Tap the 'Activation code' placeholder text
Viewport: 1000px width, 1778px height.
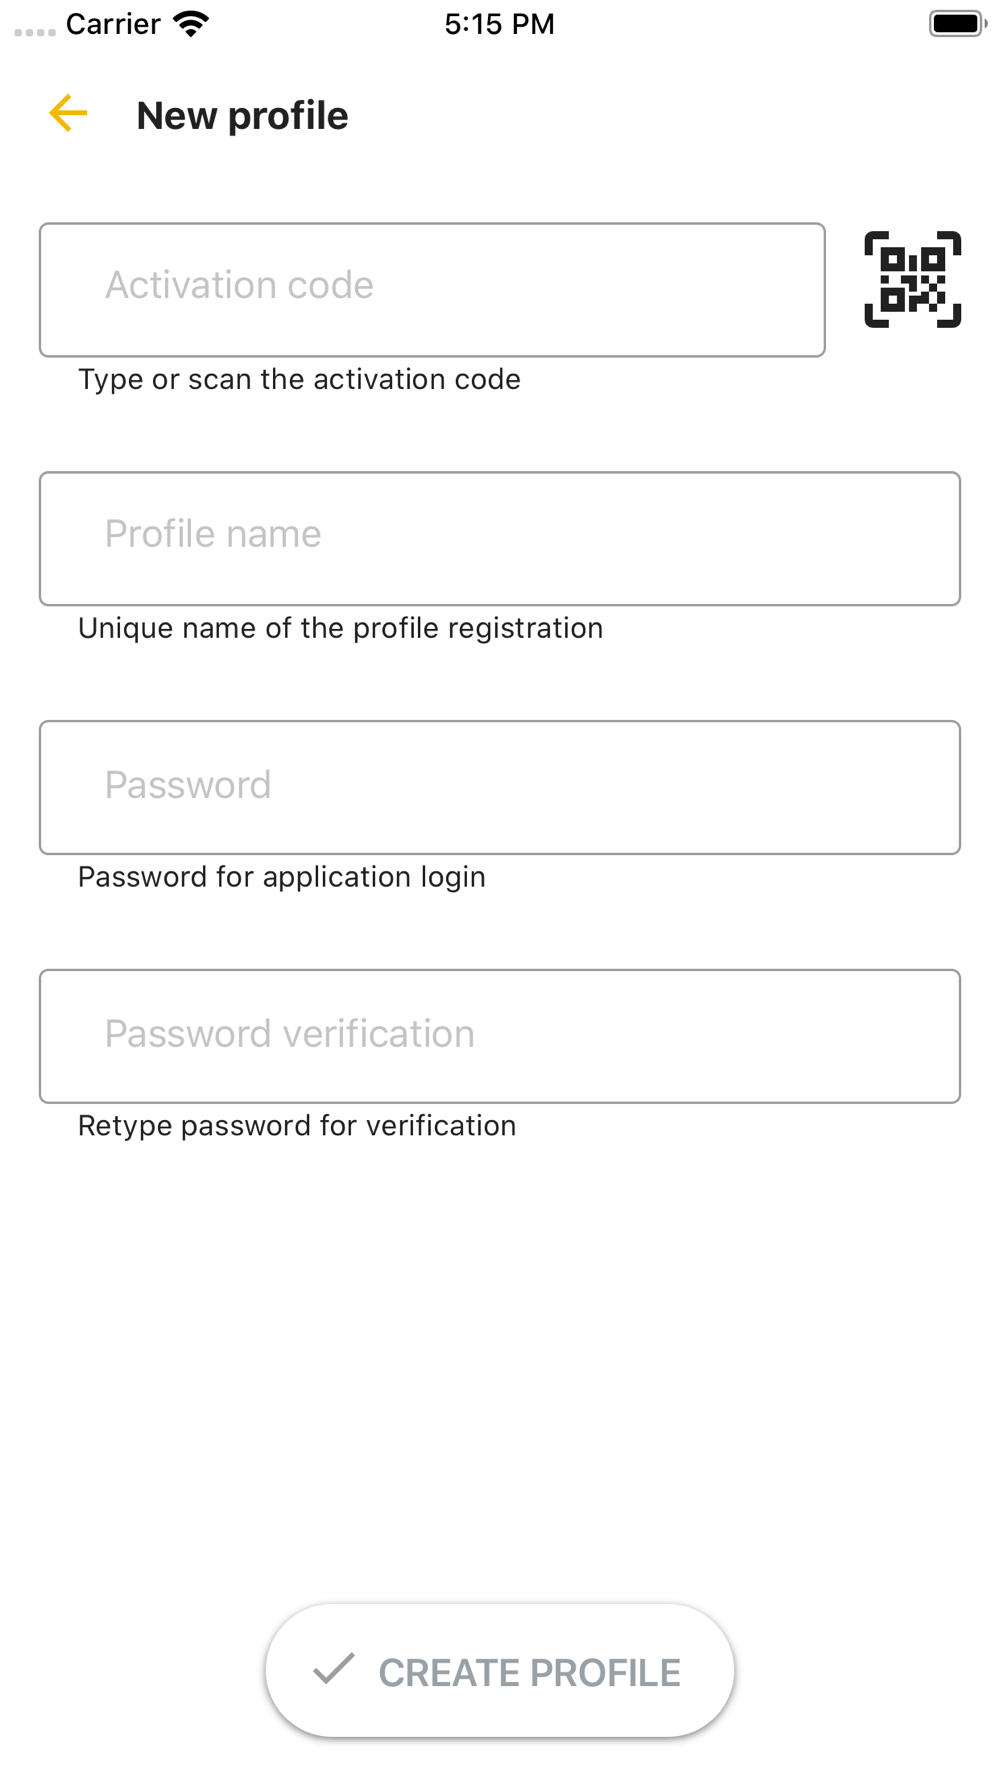pyautogui.click(x=239, y=285)
